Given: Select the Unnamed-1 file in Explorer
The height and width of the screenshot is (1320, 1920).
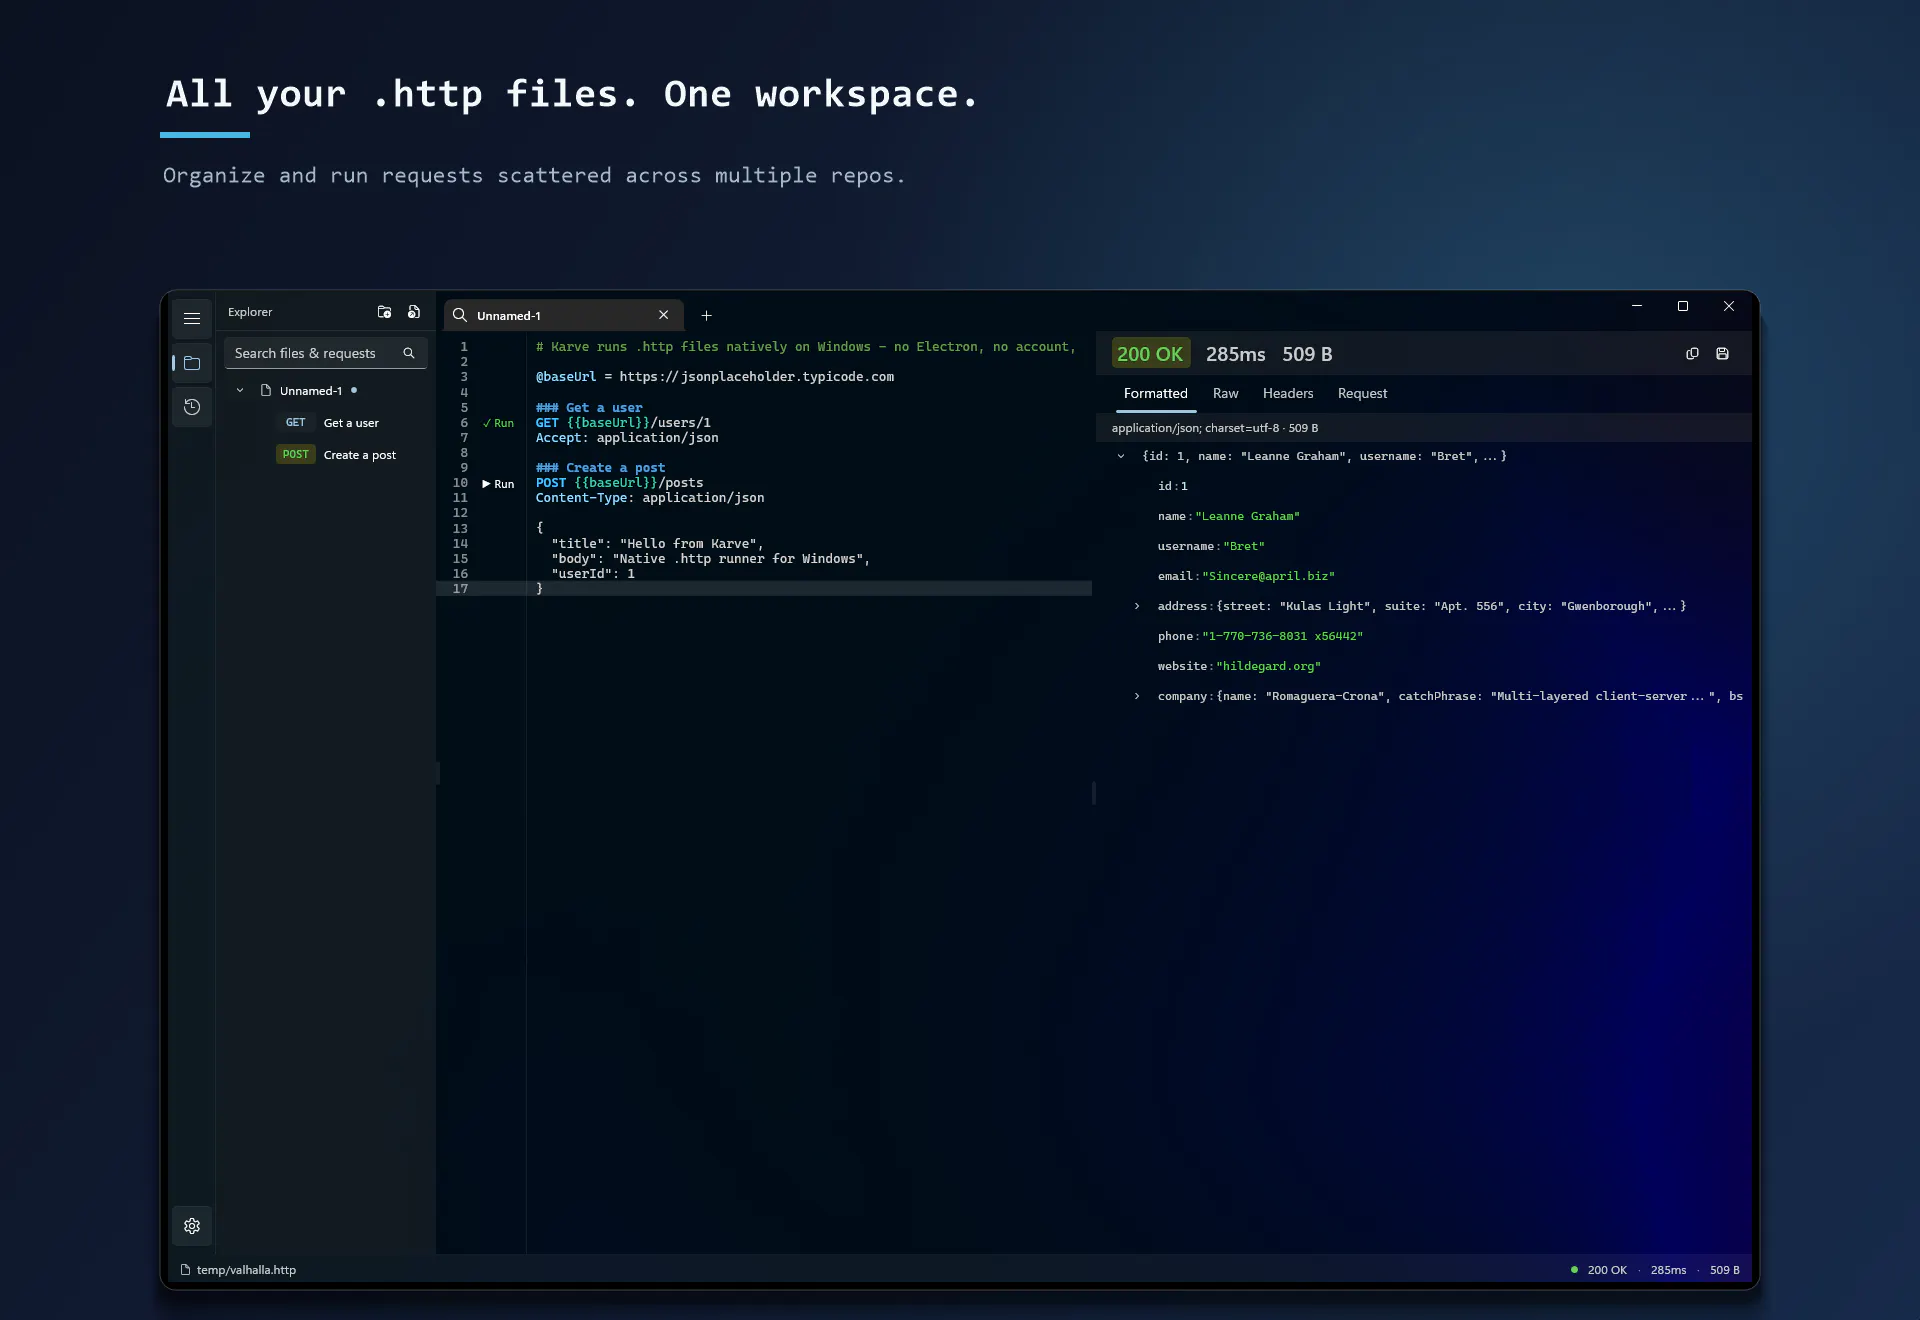Looking at the screenshot, I should coord(311,391).
